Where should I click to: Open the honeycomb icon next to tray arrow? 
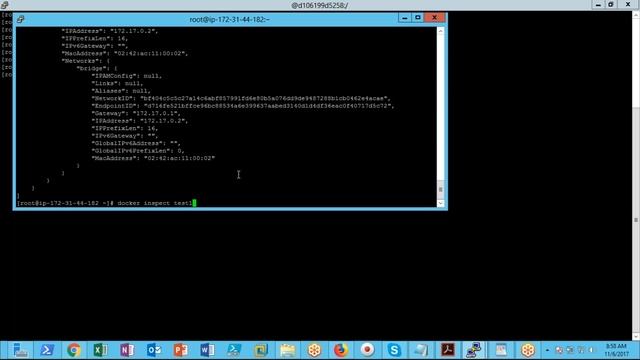(x=528, y=350)
